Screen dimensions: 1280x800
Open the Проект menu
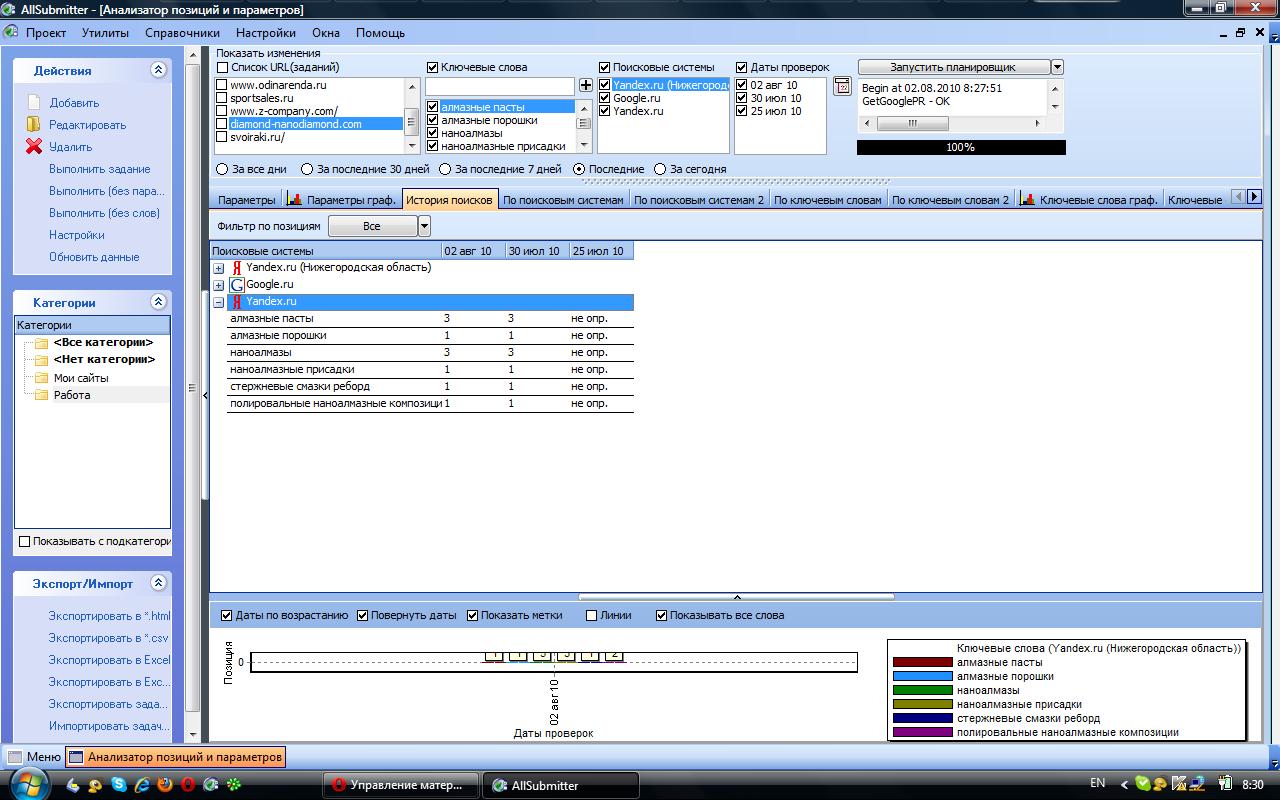pos(46,32)
